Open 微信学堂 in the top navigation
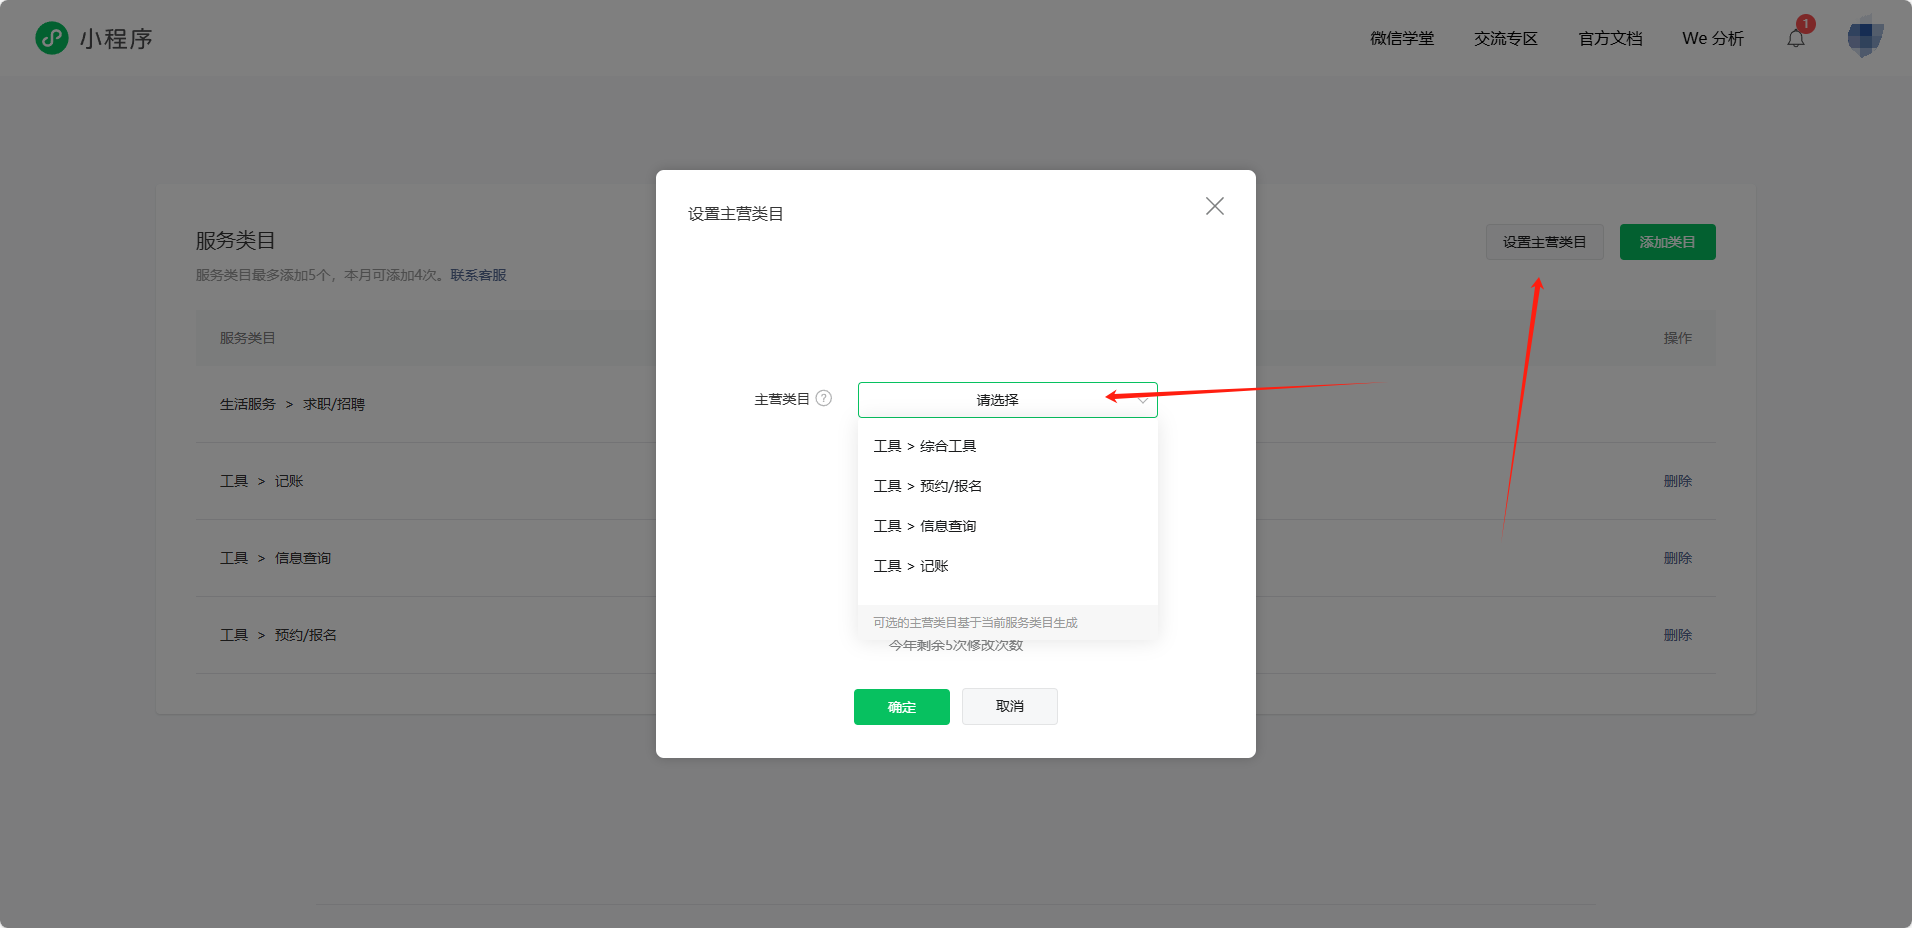The image size is (1912, 928). tap(1402, 38)
